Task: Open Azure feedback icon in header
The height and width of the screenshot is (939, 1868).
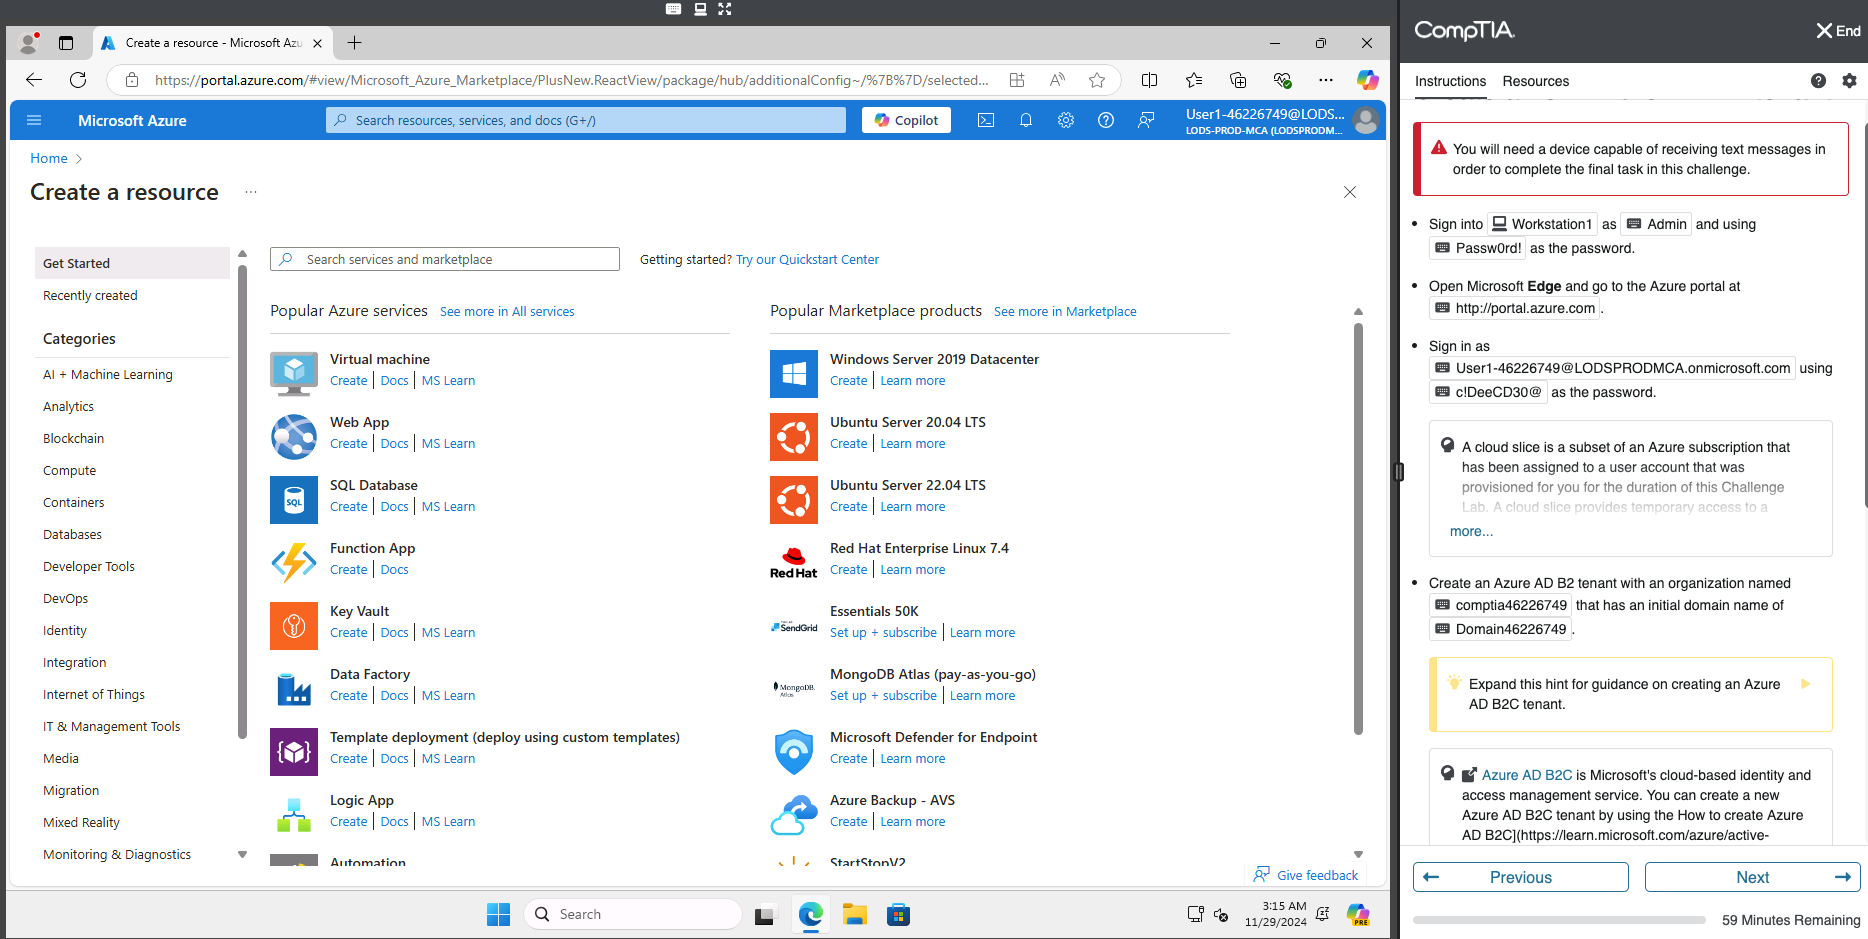Action: [1146, 120]
